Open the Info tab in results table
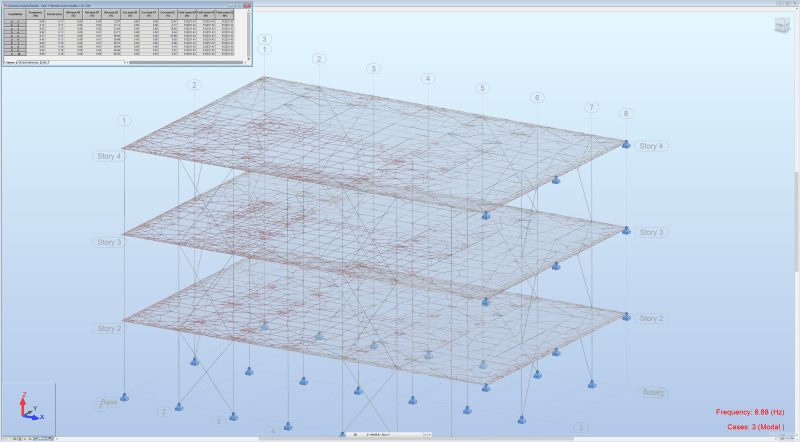This screenshot has width=800, height=442. pos(44,62)
